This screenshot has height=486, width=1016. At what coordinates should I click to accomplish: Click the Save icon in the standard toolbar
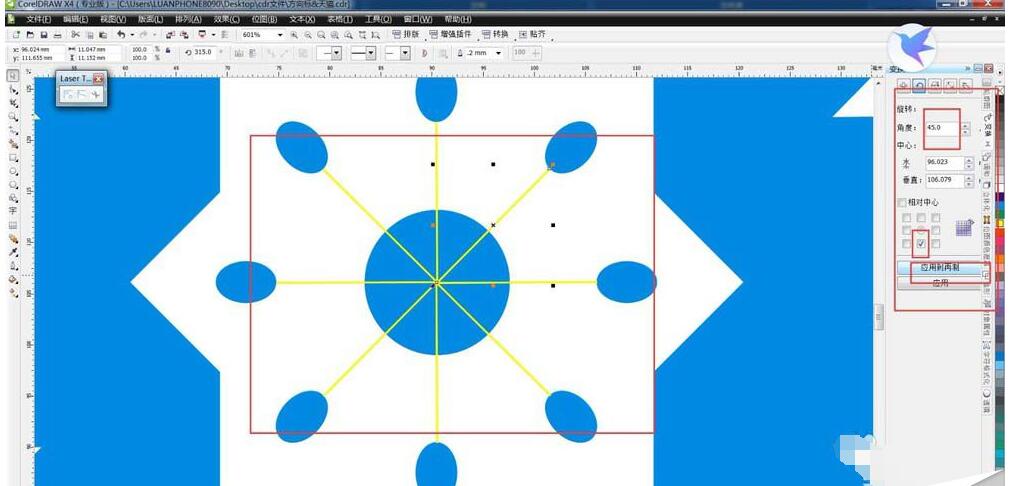pyautogui.click(x=43, y=35)
